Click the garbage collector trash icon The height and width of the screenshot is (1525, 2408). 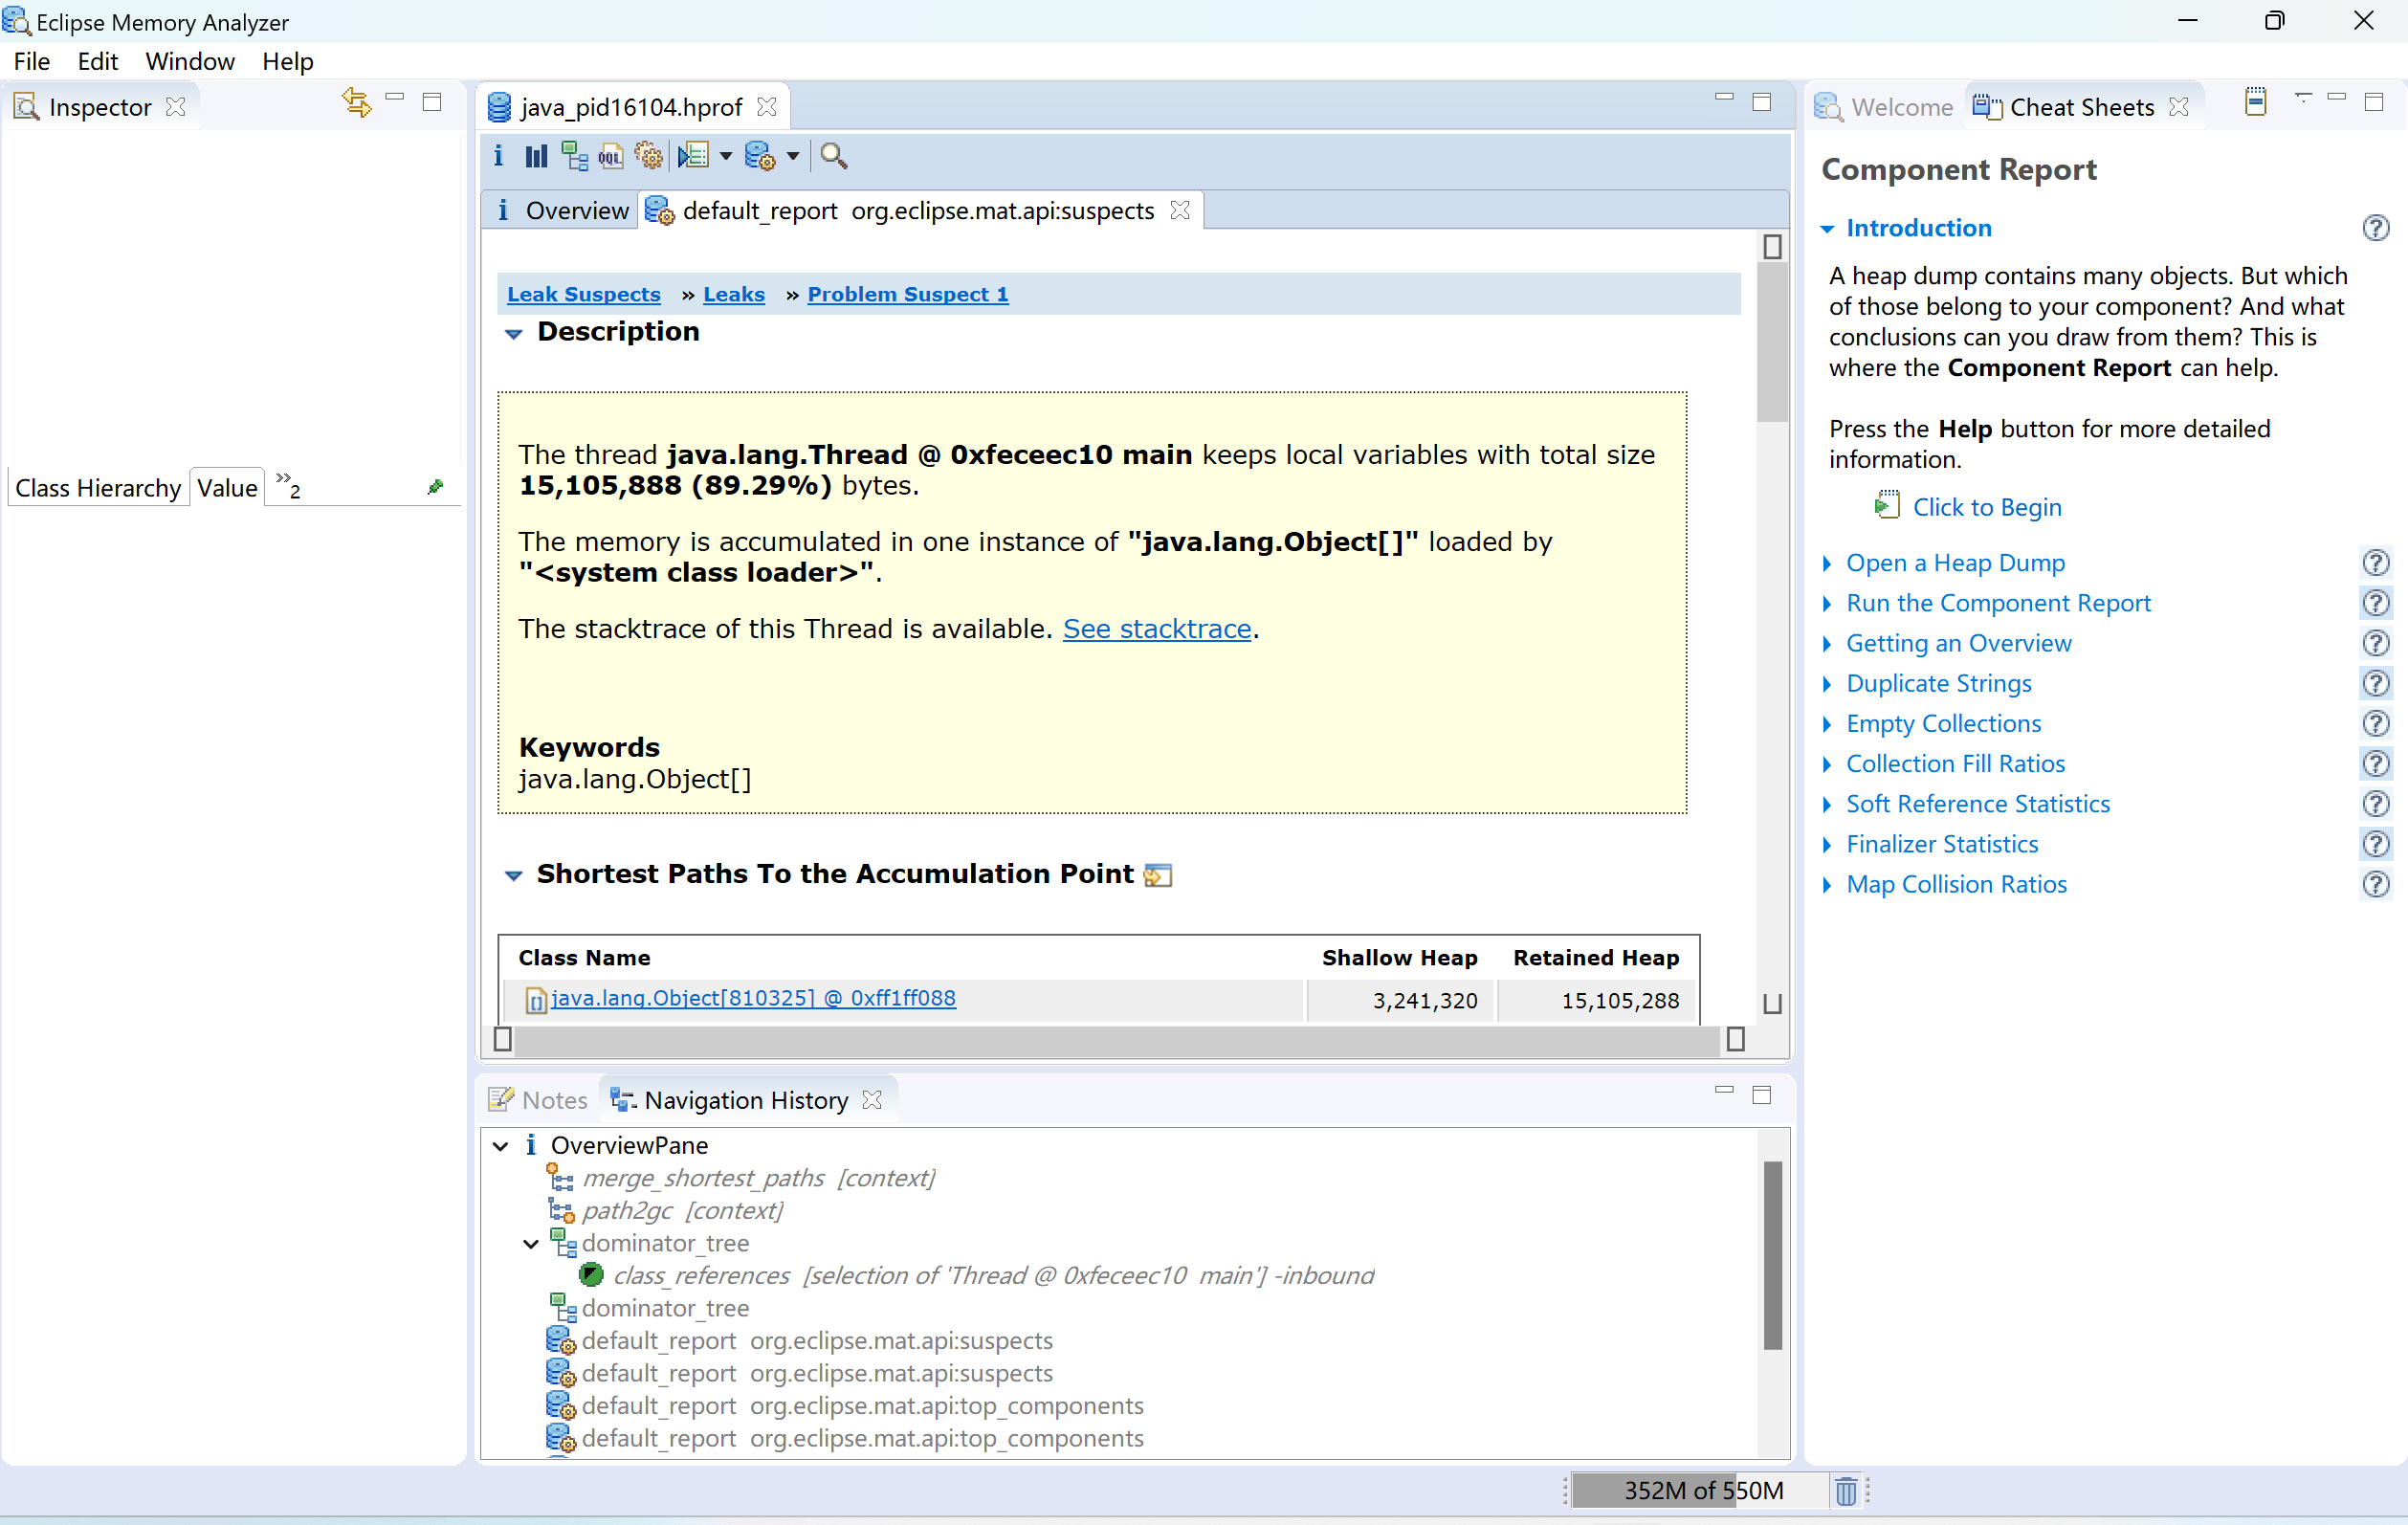[1846, 1491]
